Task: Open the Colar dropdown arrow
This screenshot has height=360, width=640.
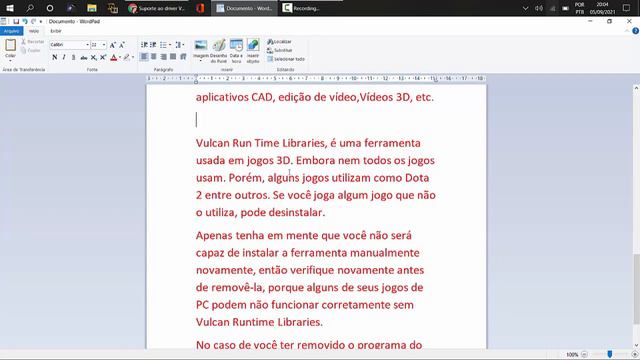Action: [10, 60]
